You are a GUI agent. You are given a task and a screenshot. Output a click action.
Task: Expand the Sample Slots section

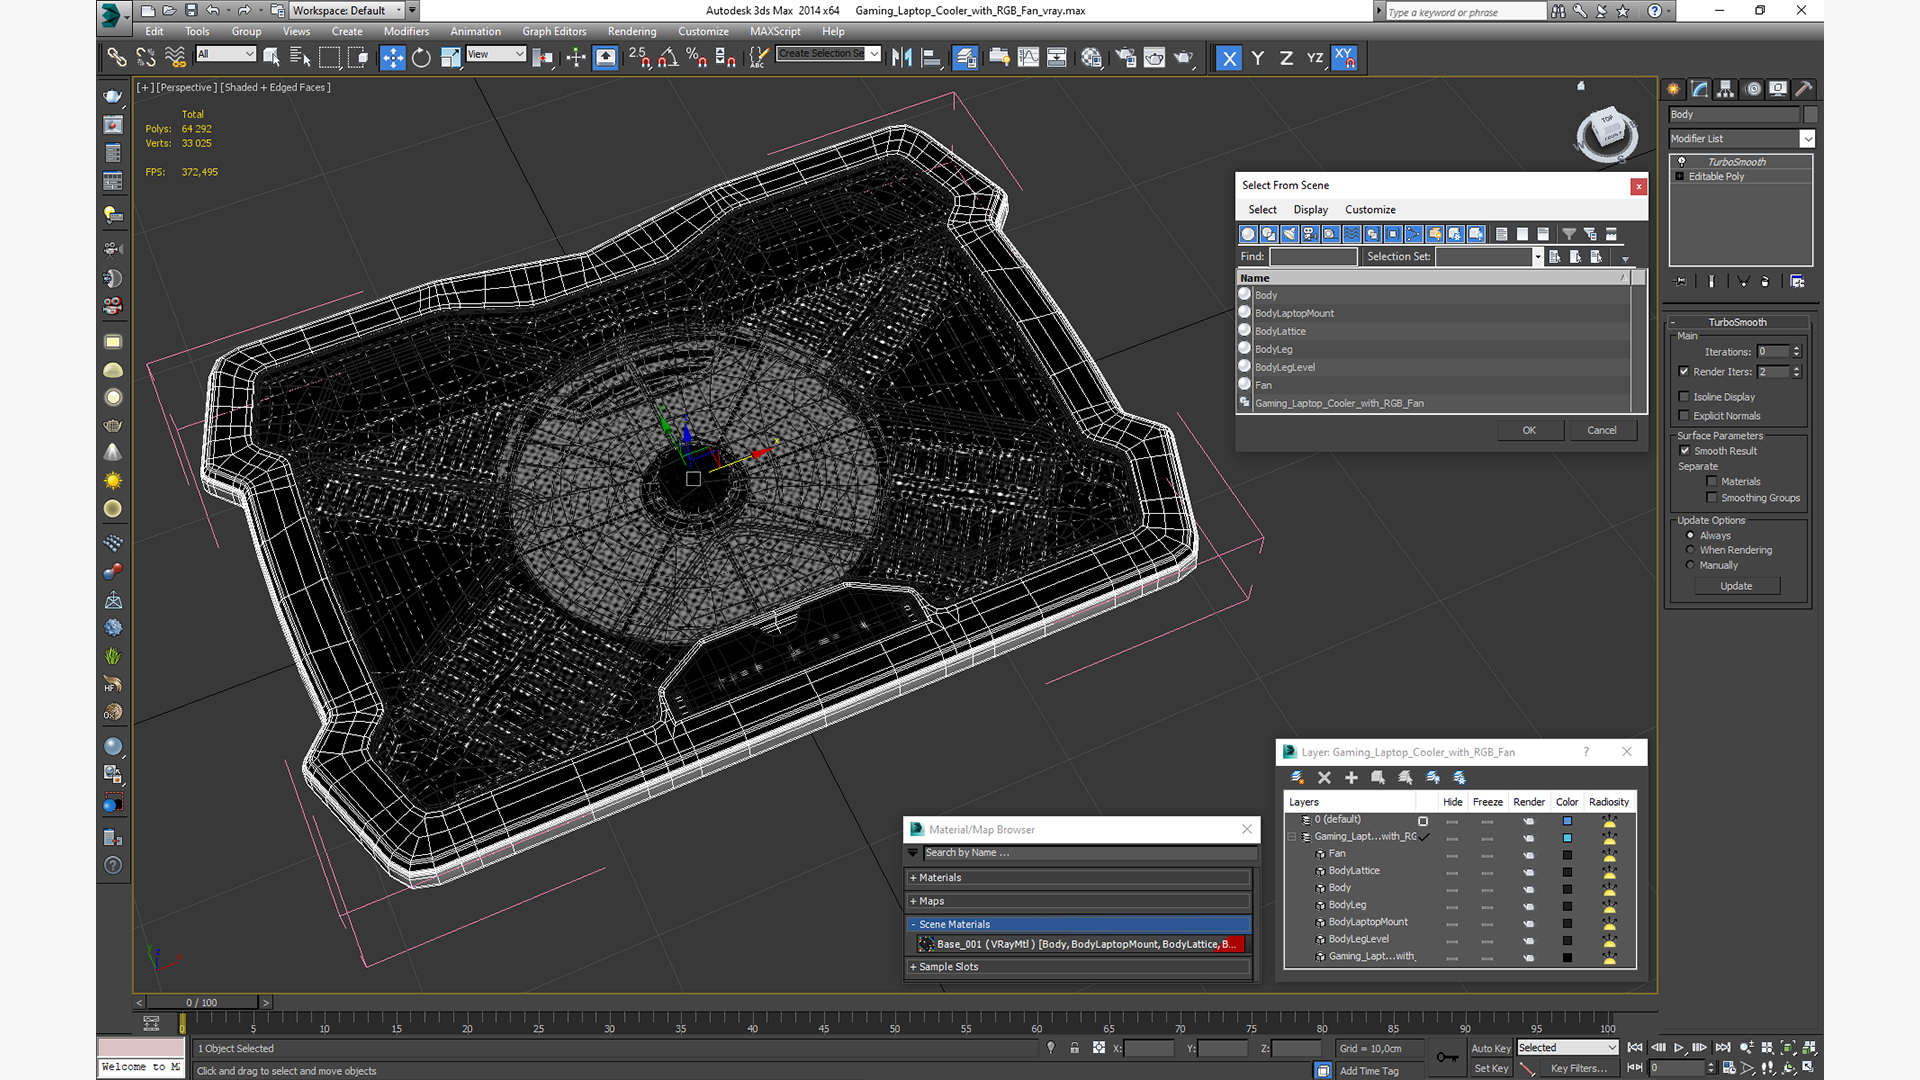point(1080,967)
